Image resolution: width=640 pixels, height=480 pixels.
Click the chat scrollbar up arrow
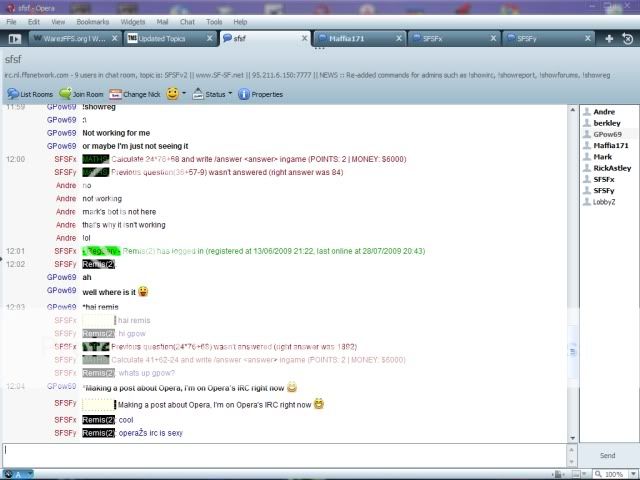573,110
